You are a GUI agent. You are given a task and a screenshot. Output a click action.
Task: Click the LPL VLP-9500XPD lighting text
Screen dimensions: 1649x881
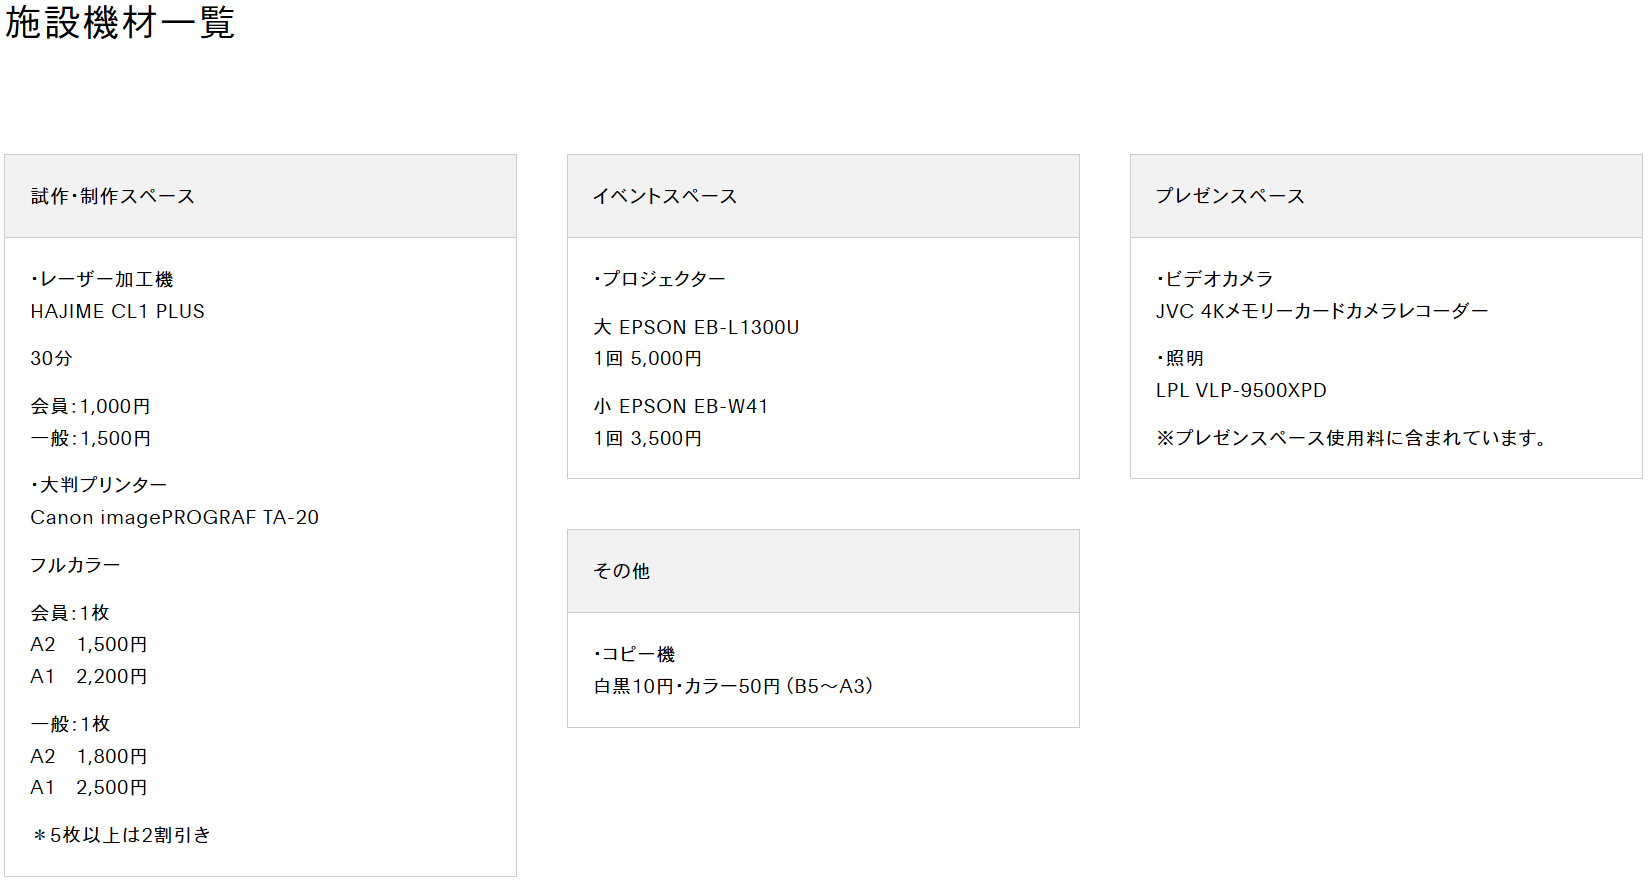tap(1241, 391)
